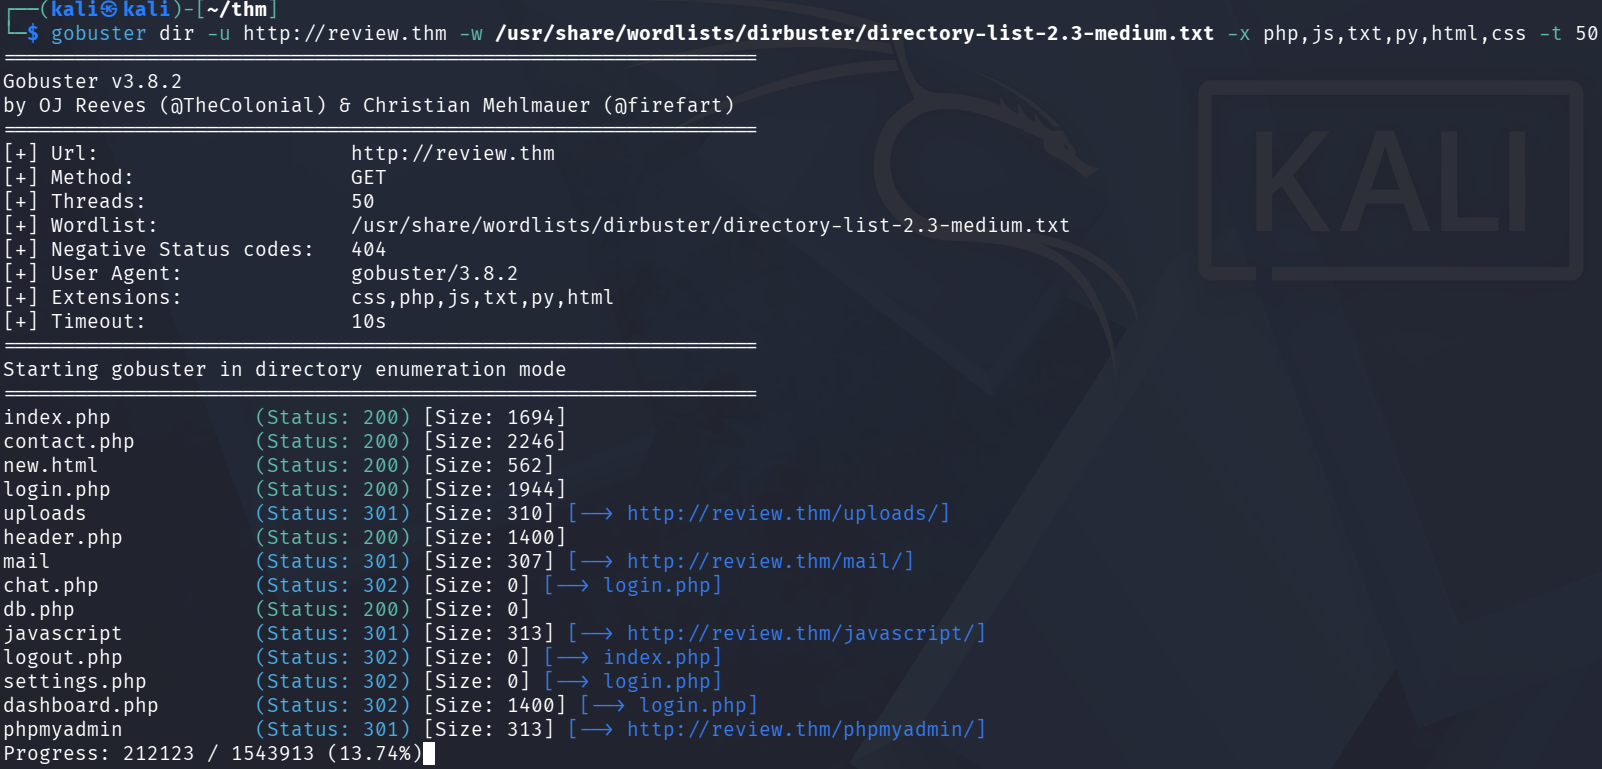Open the http://review.thm/phpmyadmin/ redirect URL
This screenshot has height=769, width=1602.
800,729
